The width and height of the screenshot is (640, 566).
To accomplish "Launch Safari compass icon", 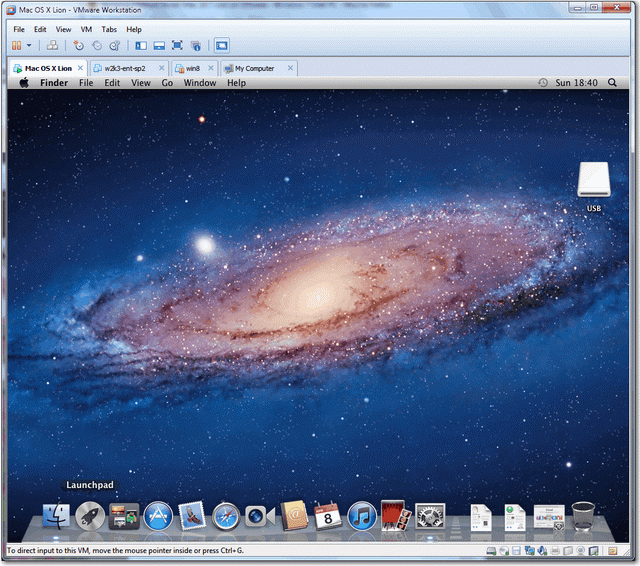I will [x=226, y=516].
